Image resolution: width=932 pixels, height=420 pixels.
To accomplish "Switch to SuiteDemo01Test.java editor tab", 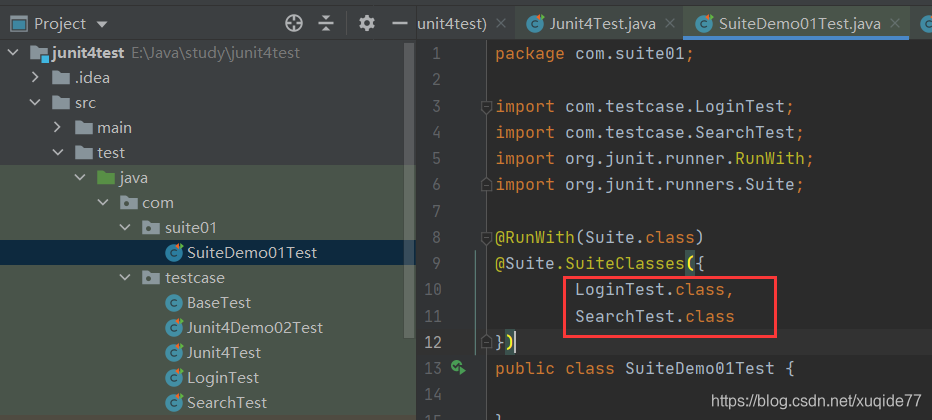I will (x=796, y=24).
